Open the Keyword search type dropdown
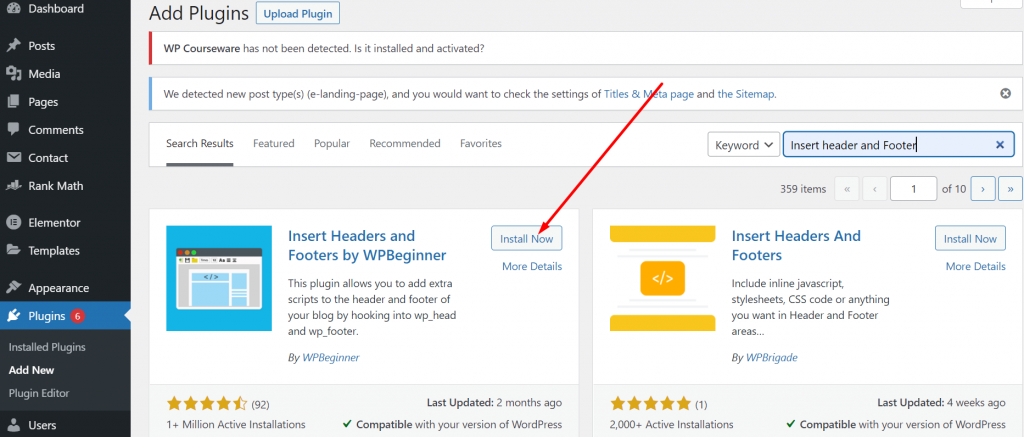Viewport: 1024px width, 437px height. (x=744, y=145)
